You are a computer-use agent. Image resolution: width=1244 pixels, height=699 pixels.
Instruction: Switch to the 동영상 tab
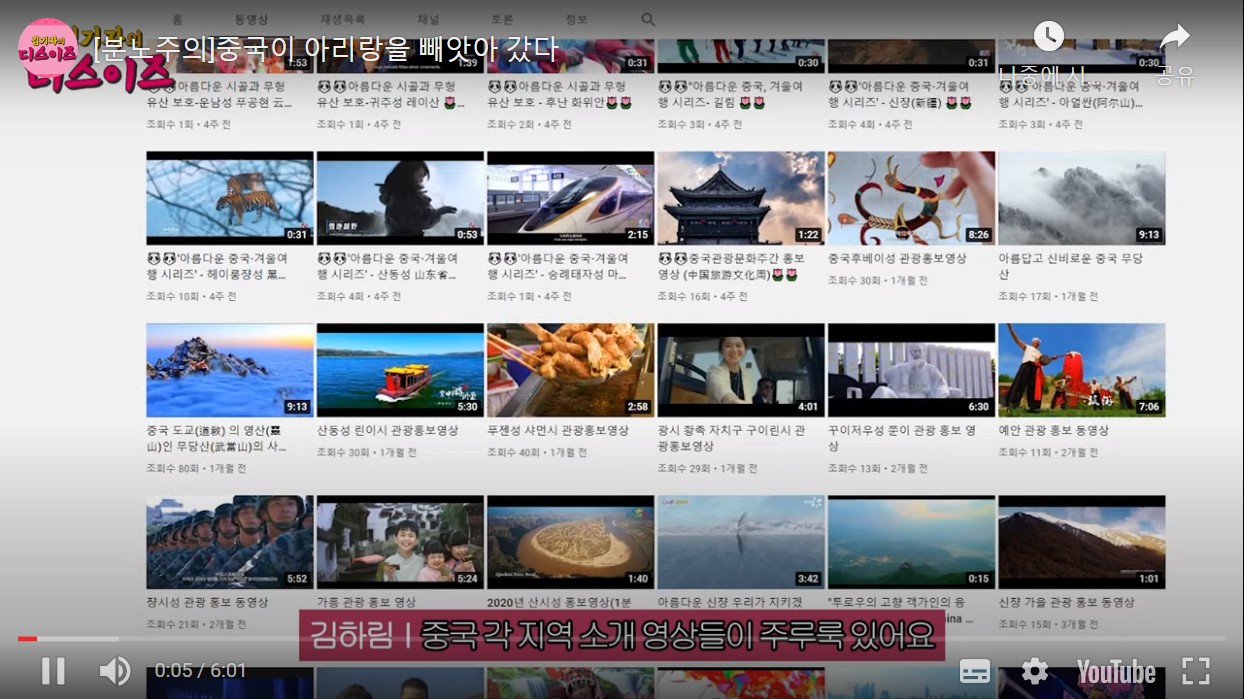[251, 19]
